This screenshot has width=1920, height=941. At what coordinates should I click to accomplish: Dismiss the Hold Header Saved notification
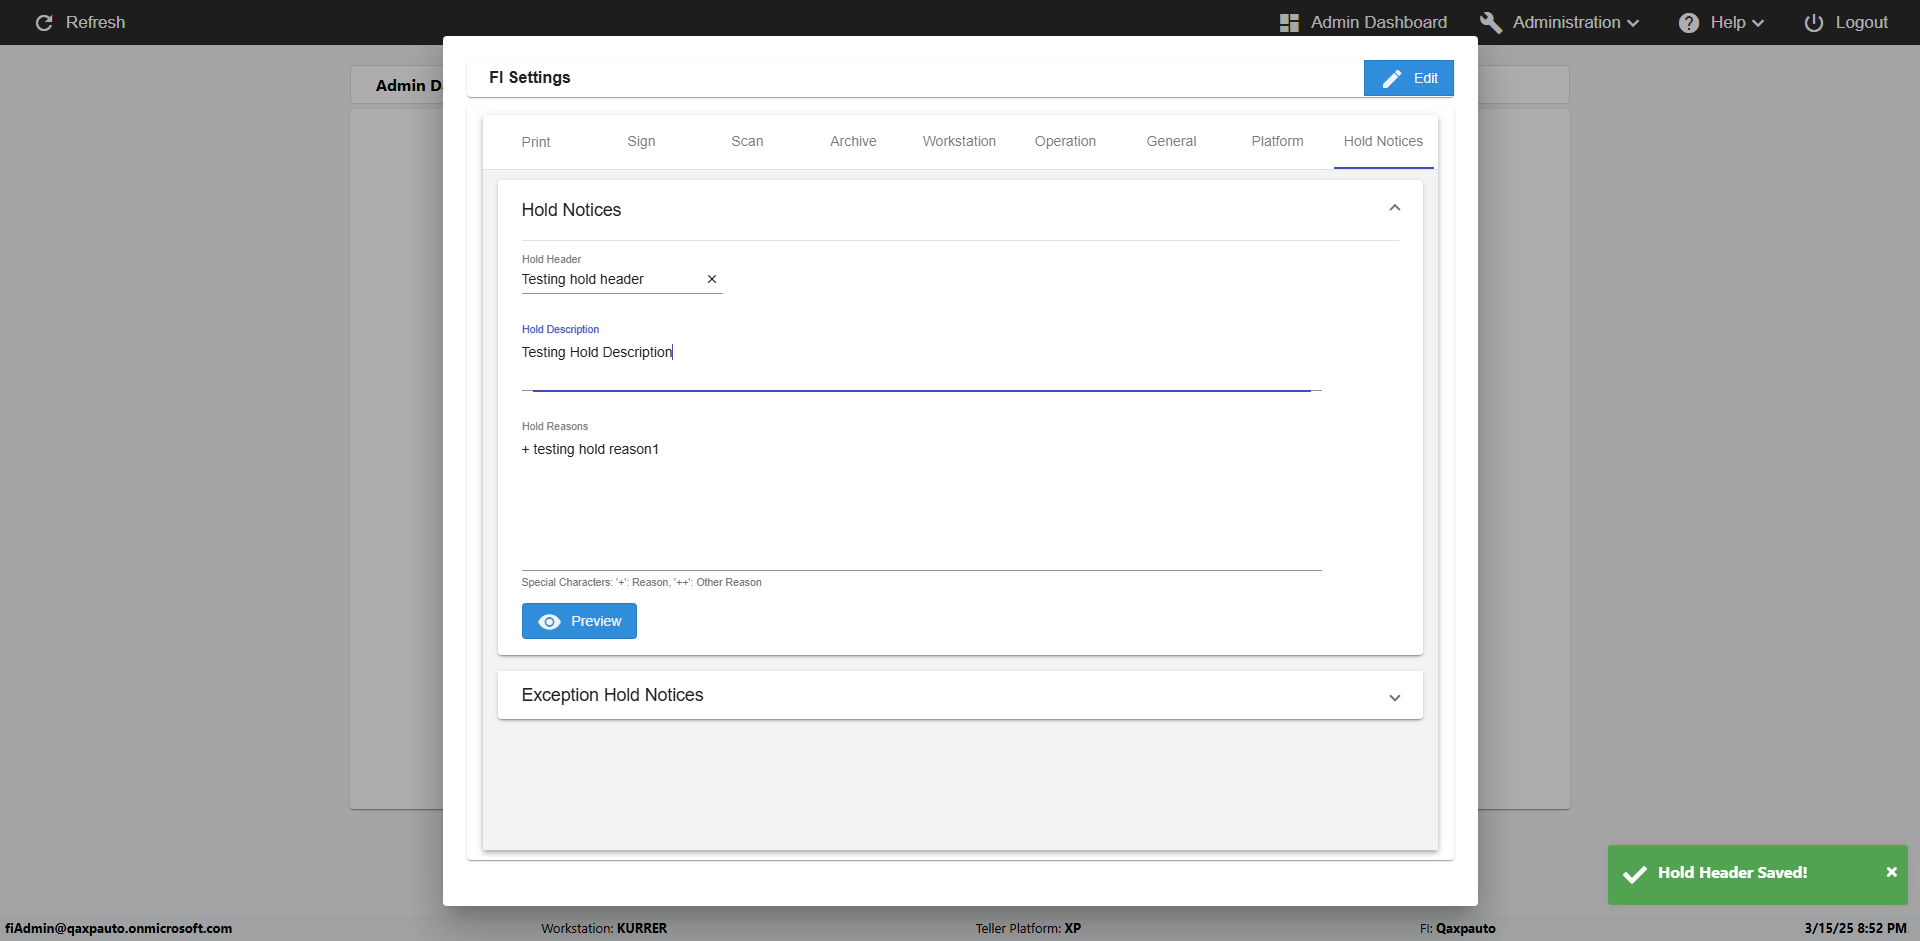pyautogui.click(x=1891, y=872)
